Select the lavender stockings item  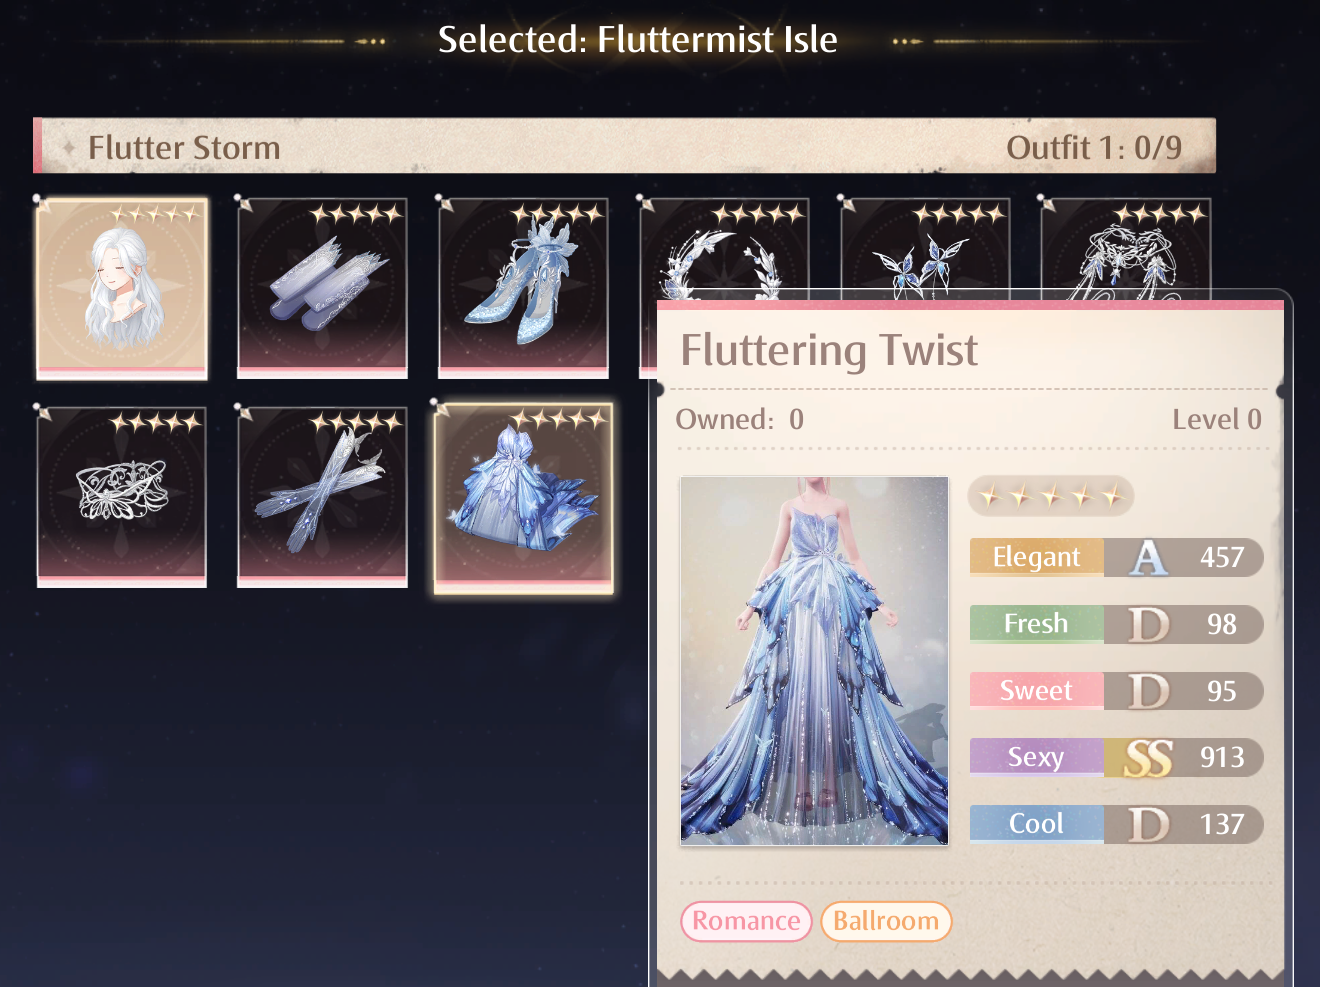[x=322, y=288]
